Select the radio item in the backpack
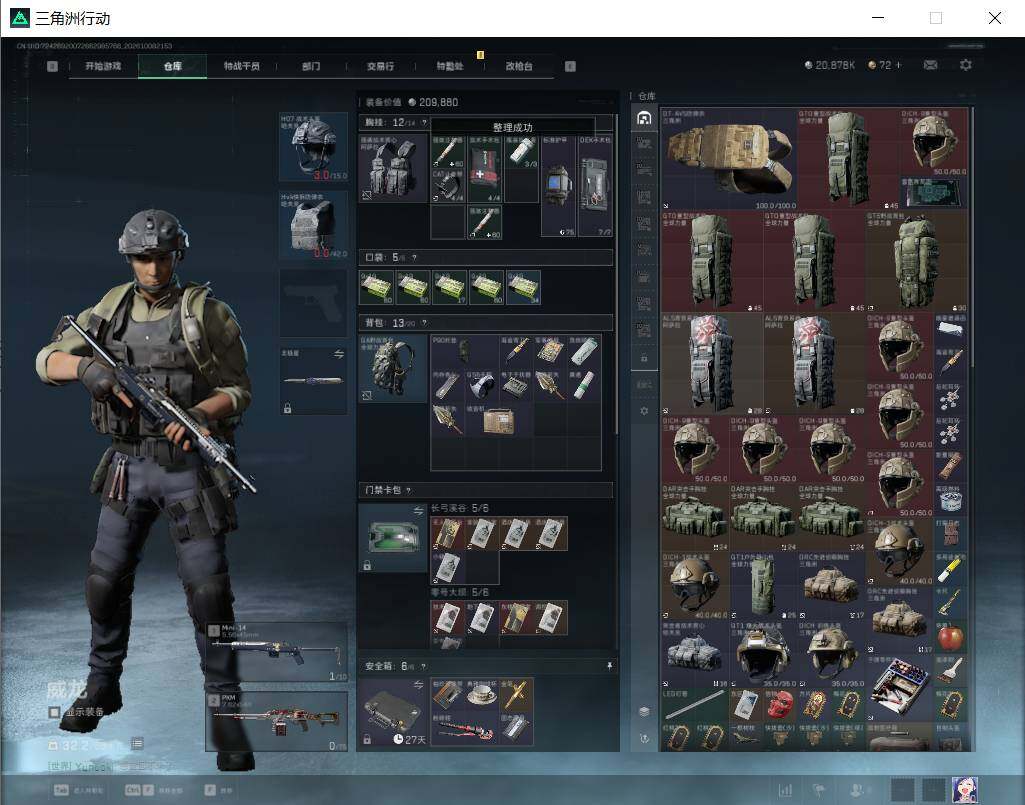Image resolution: width=1025 pixels, height=805 pixels. pyautogui.click(x=498, y=420)
